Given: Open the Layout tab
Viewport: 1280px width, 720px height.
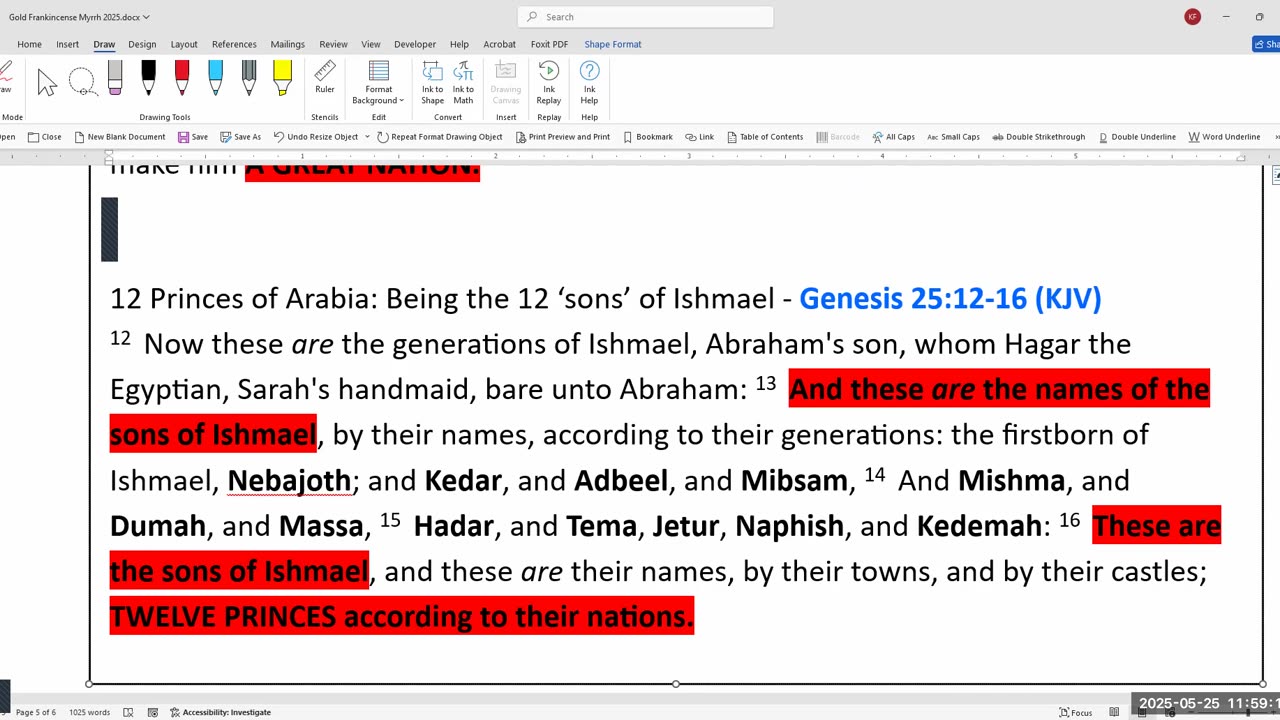Looking at the screenshot, I should pos(184,44).
